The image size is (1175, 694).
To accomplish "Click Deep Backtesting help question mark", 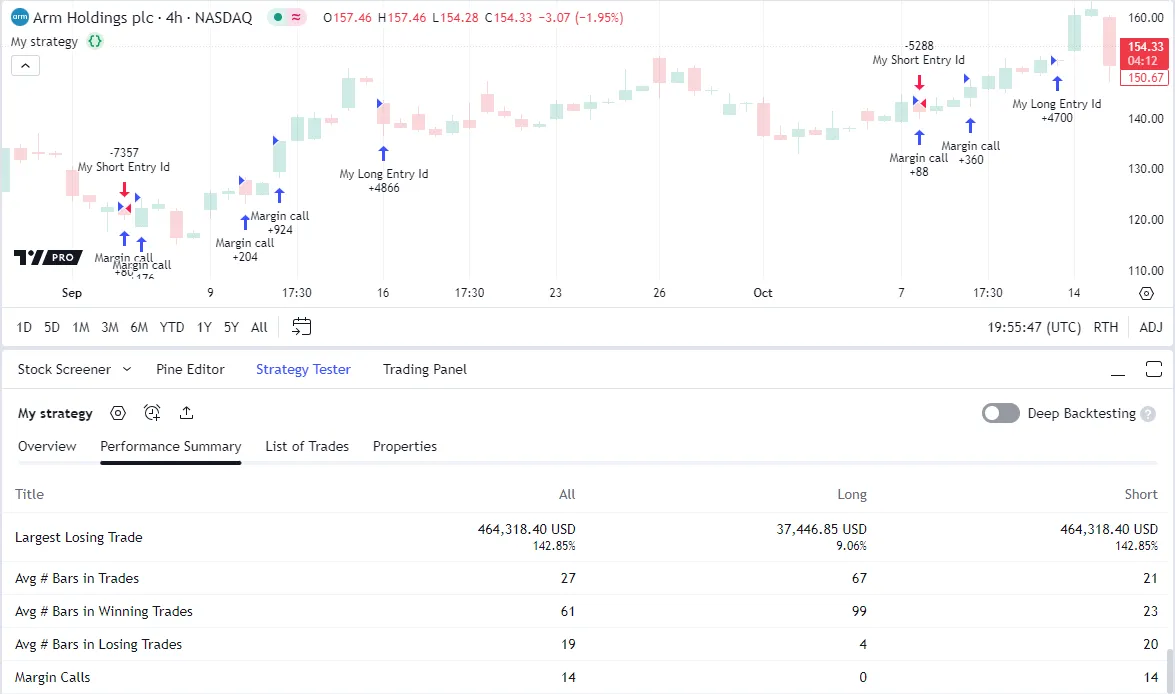I will (1148, 414).
